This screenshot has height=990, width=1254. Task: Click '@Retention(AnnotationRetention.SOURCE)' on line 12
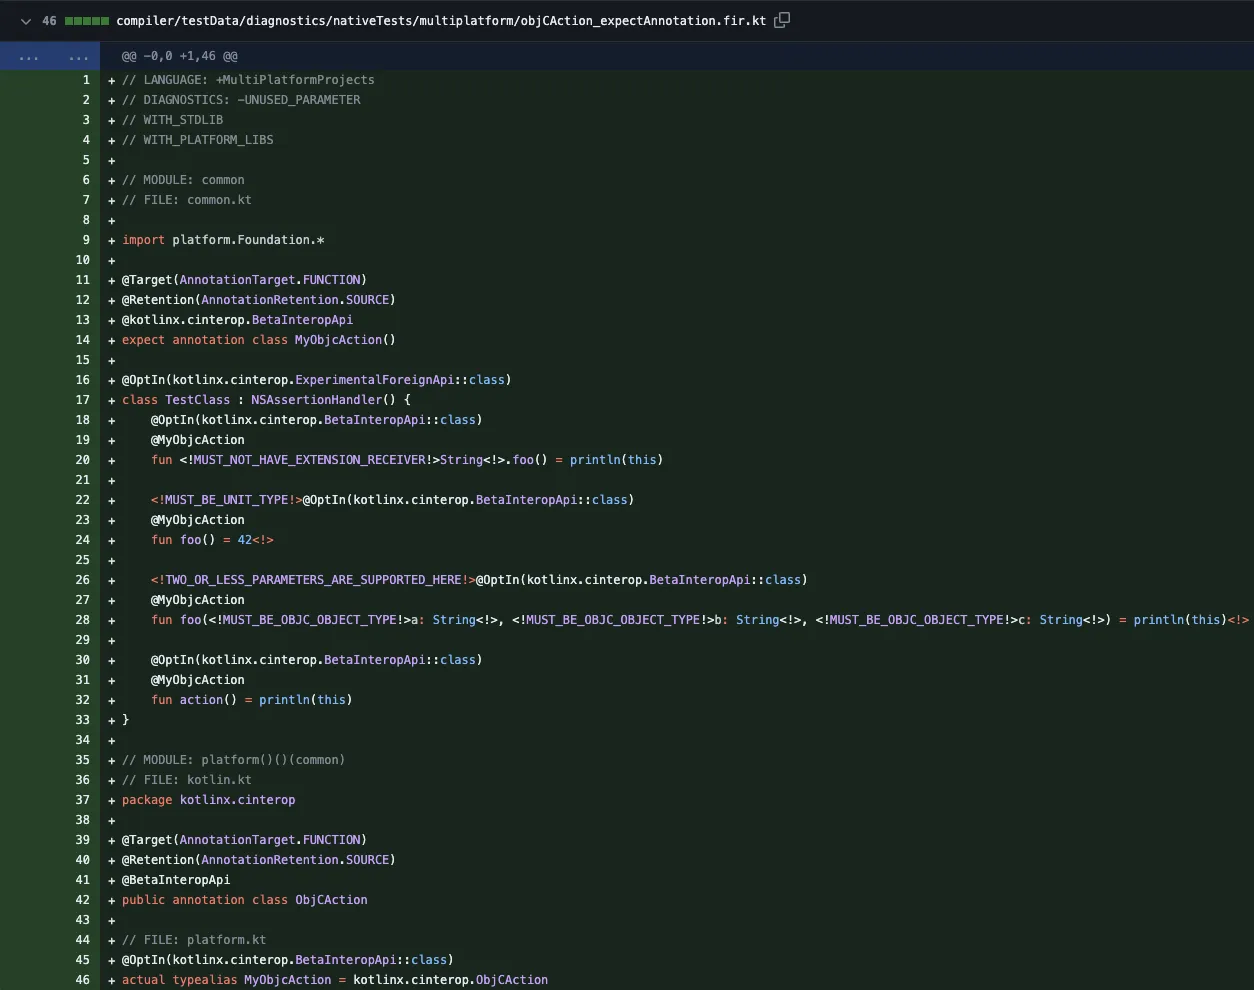(259, 300)
